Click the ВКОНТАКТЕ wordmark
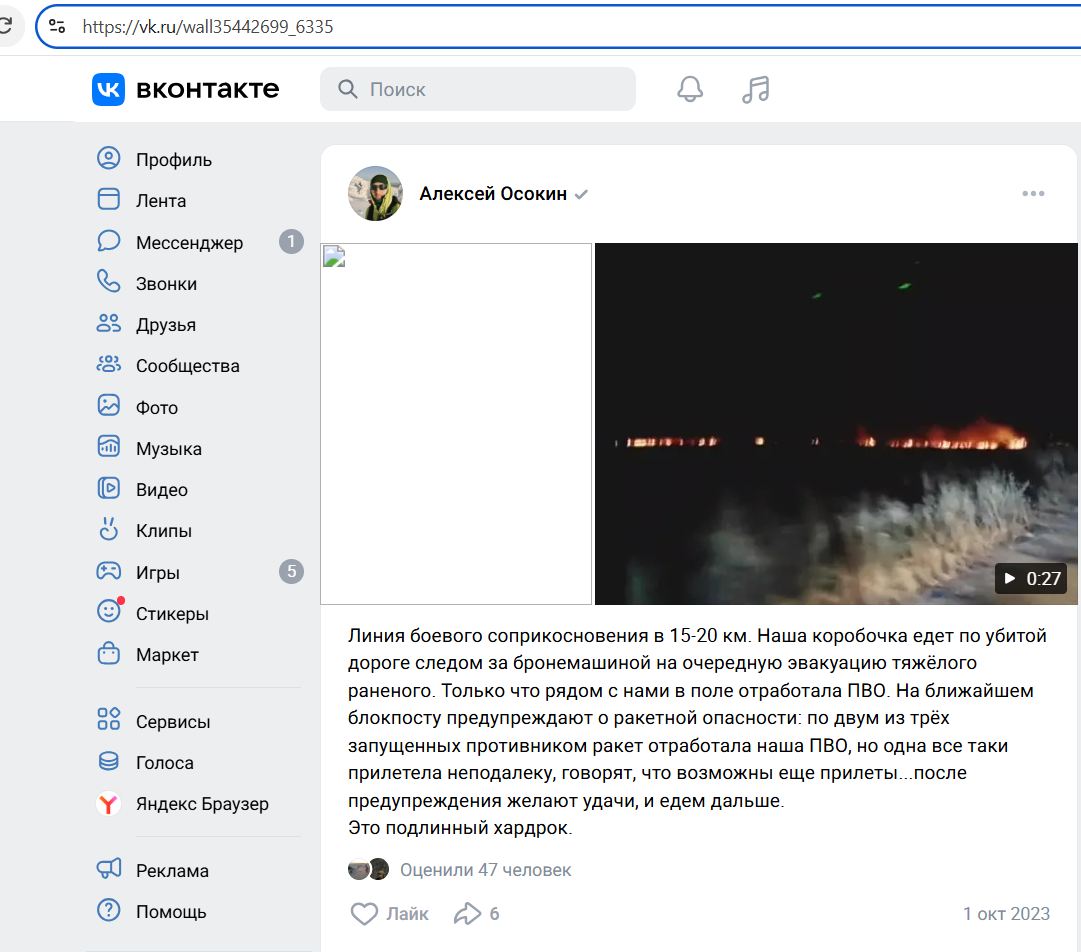Screen dimensions: 1081x952 tap(208, 89)
